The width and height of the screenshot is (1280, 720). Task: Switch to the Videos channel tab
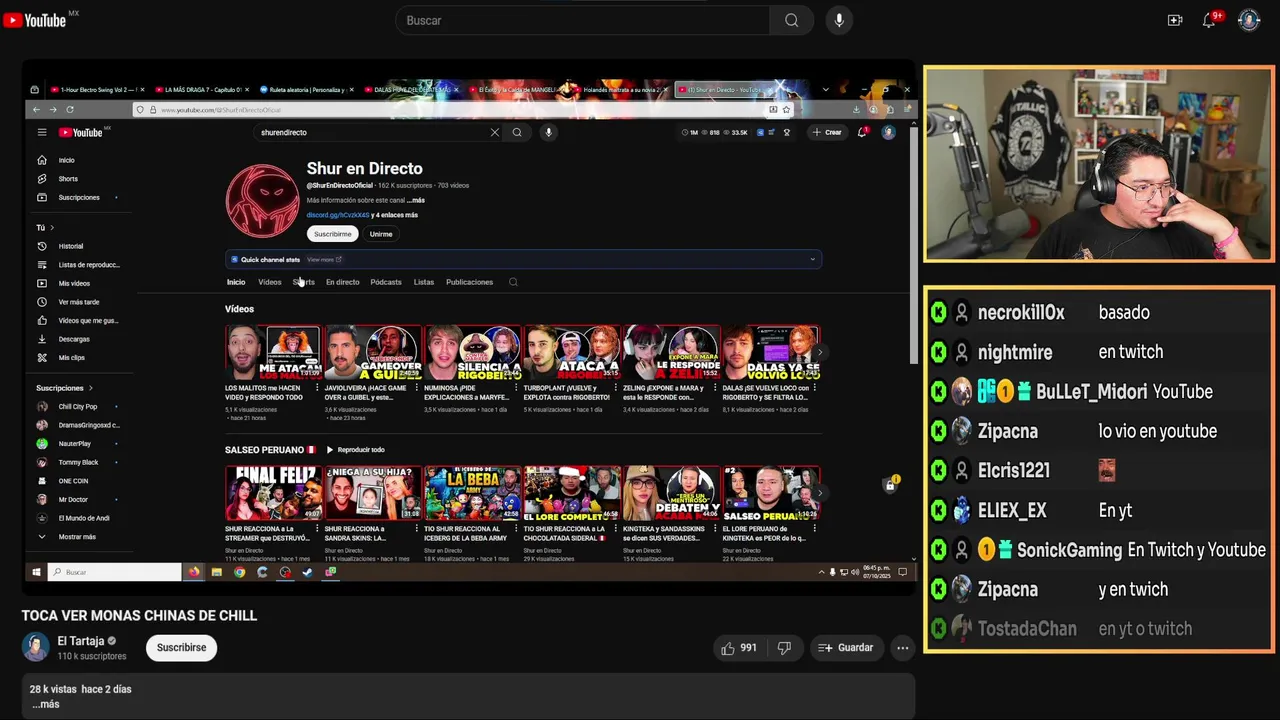[270, 282]
